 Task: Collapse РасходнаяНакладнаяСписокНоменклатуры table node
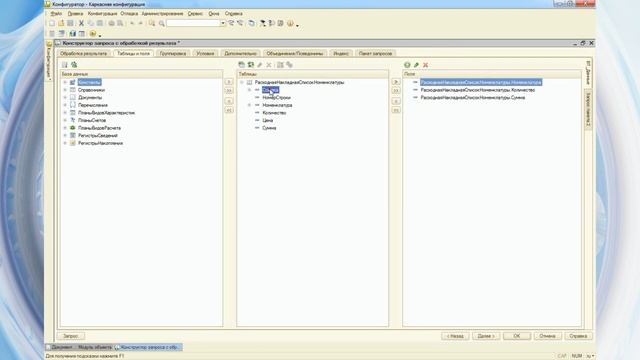pyautogui.click(x=242, y=82)
